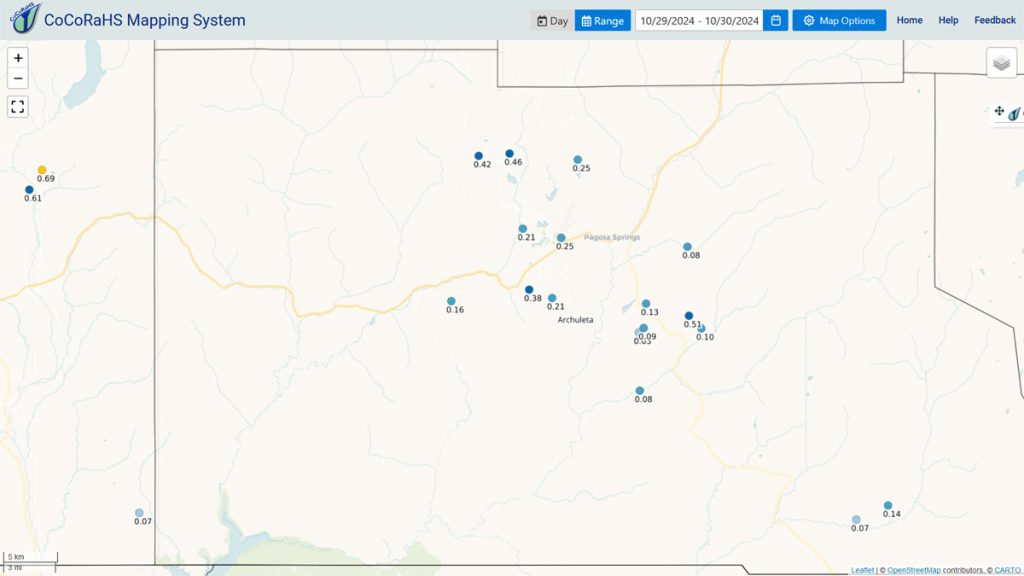Open the Leaflet attribution link
This screenshot has width=1024, height=576.
point(862,570)
